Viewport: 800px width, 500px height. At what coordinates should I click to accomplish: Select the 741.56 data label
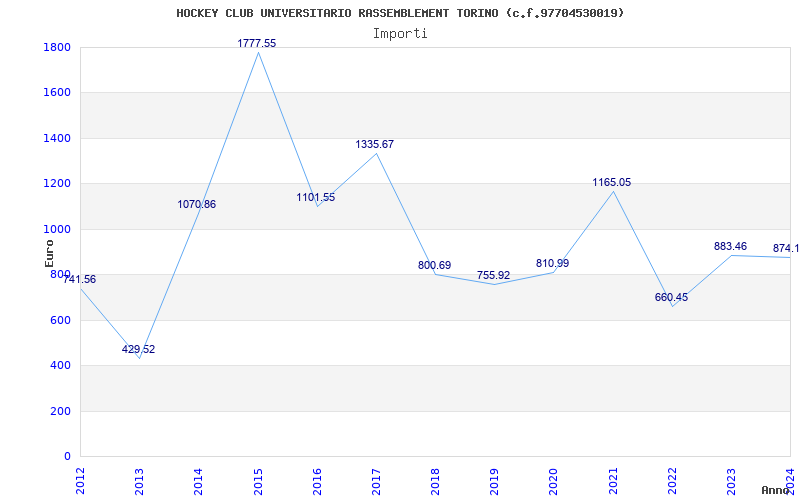pos(79,280)
